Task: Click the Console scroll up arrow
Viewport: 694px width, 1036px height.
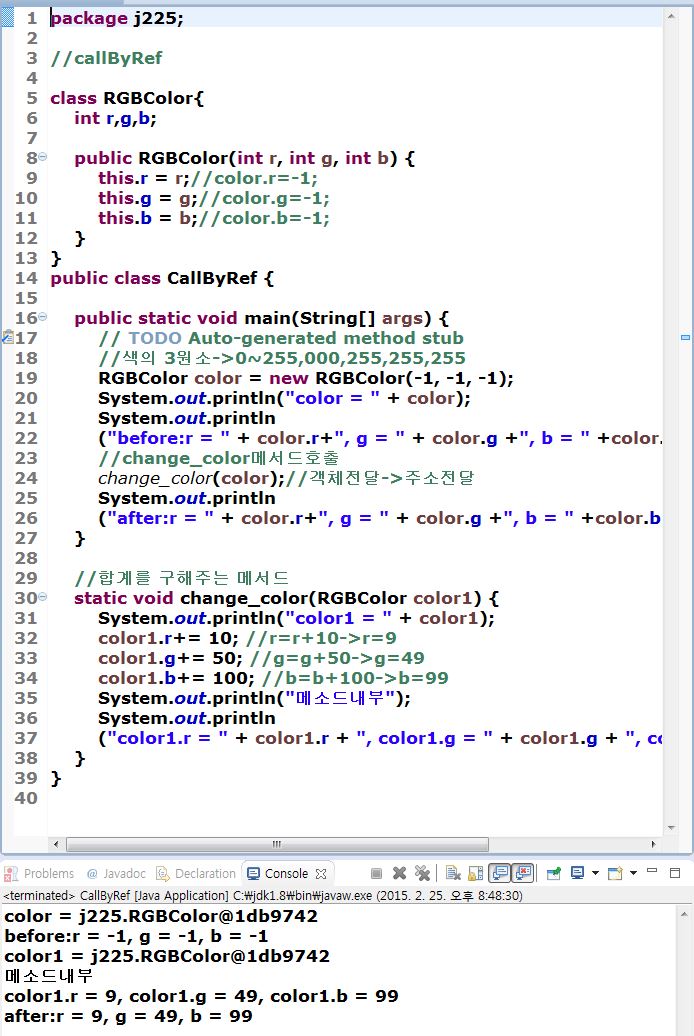Action: pyautogui.click(x=683, y=914)
